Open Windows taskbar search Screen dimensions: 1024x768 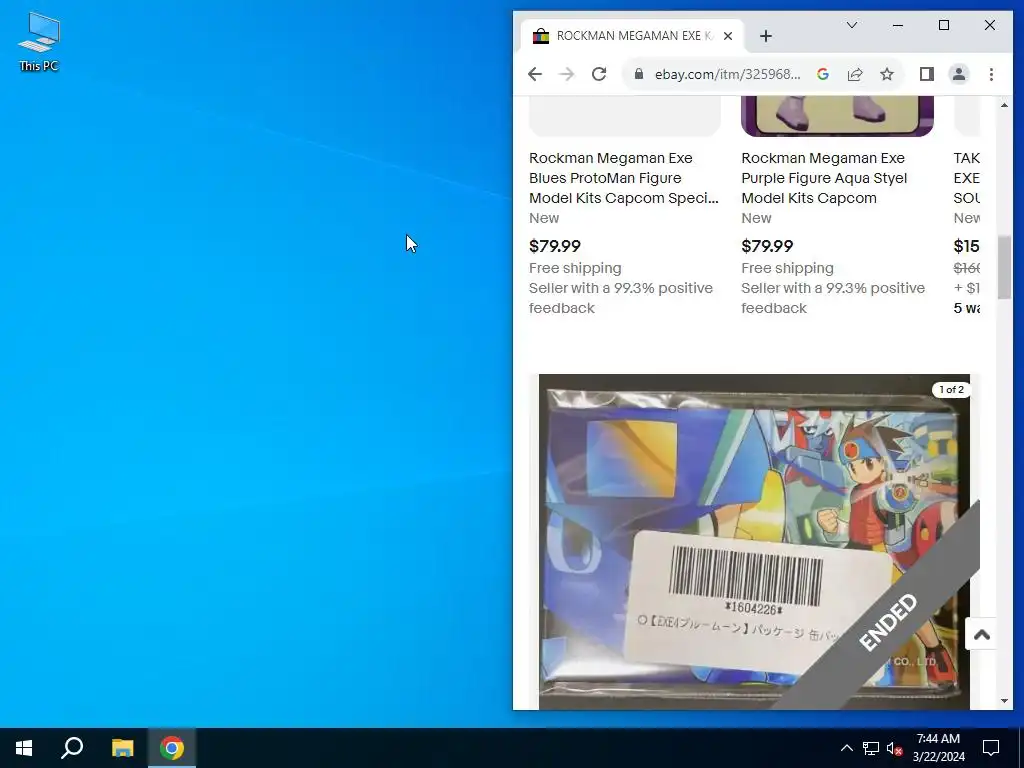point(72,748)
